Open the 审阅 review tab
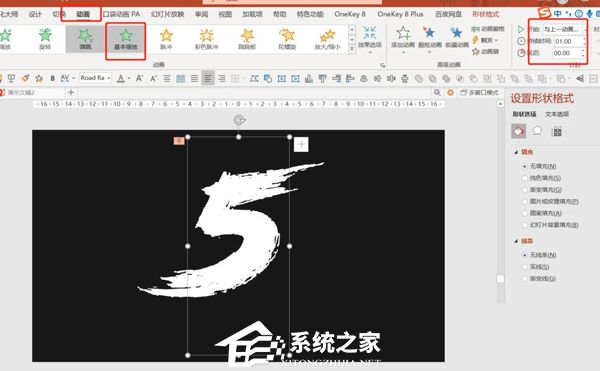 tap(201, 14)
